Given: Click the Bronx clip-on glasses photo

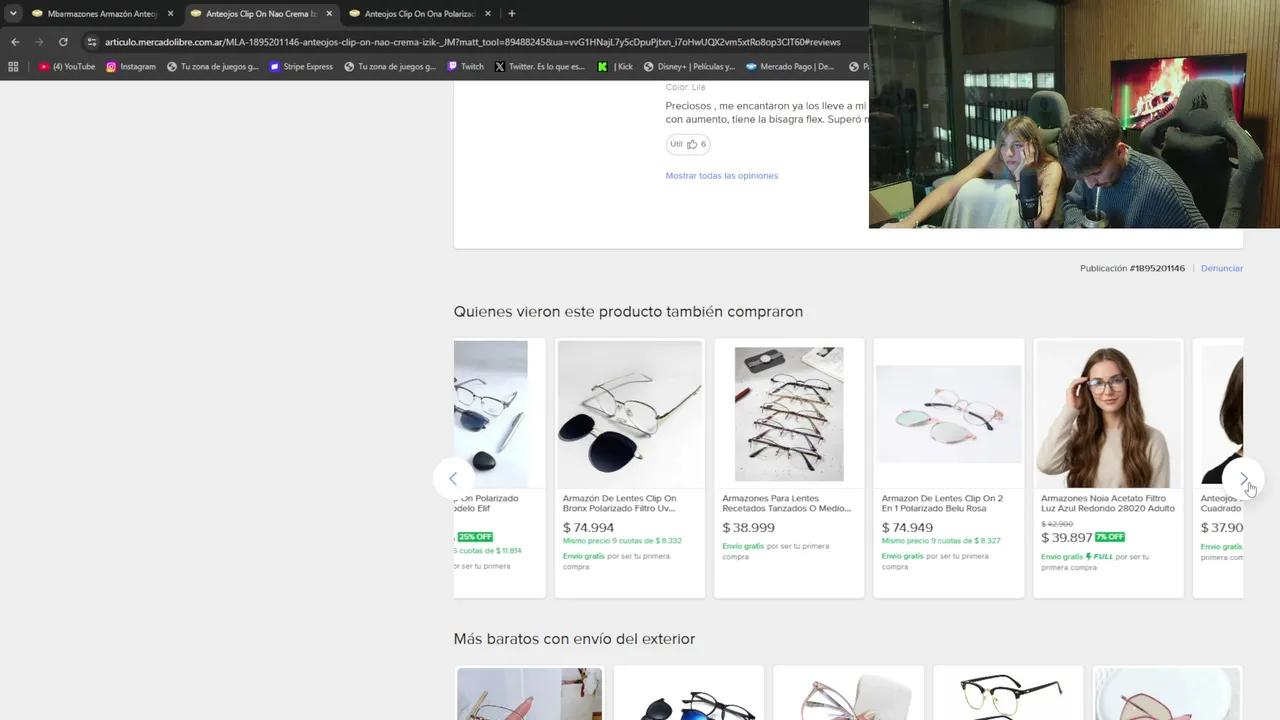Looking at the screenshot, I should (630, 414).
